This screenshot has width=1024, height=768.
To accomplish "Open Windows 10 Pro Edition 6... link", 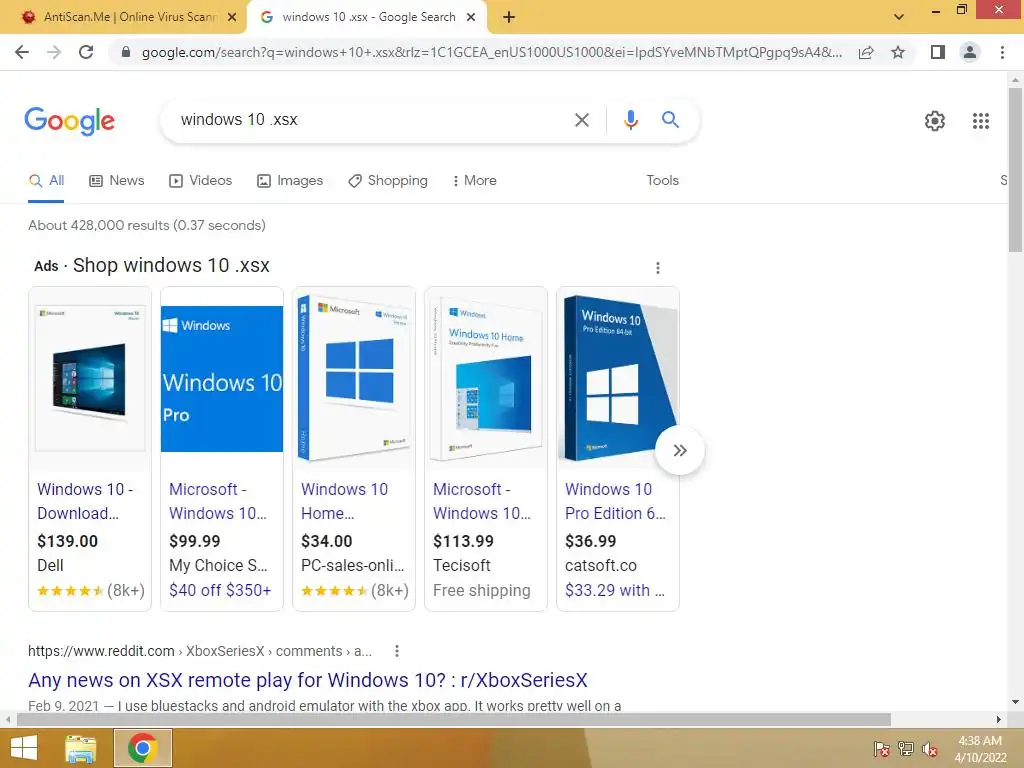I will point(615,502).
